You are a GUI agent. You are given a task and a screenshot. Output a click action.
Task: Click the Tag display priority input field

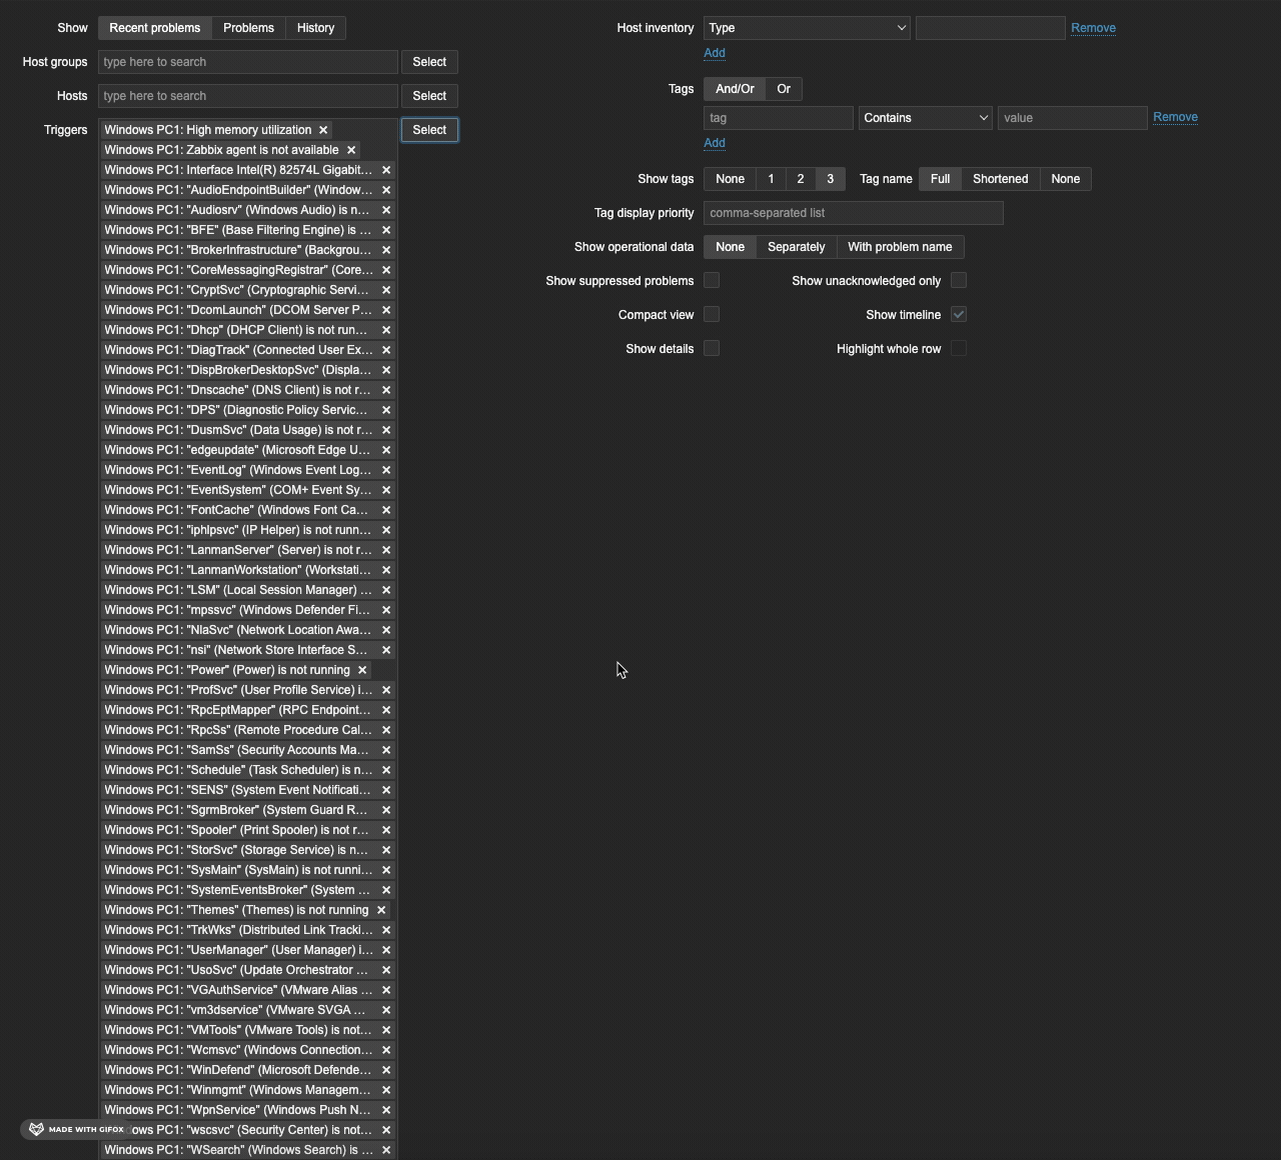pyautogui.click(x=853, y=213)
